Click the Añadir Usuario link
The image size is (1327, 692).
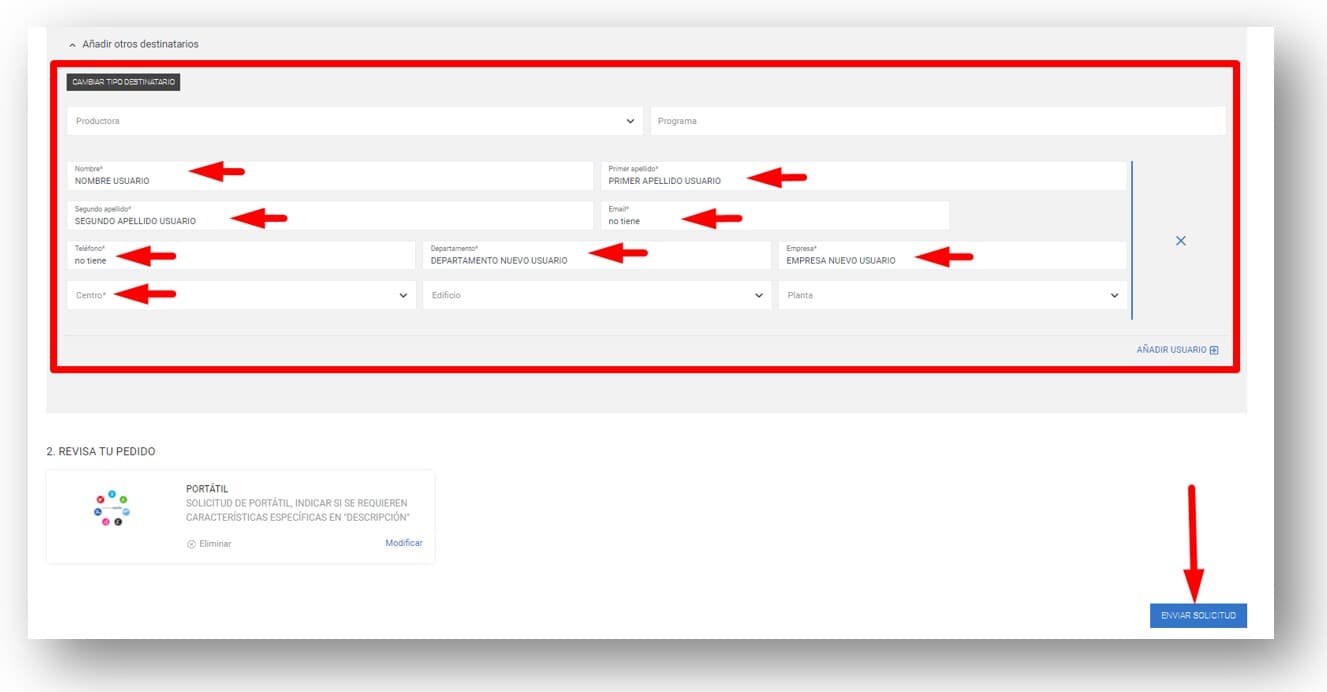point(1171,351)
